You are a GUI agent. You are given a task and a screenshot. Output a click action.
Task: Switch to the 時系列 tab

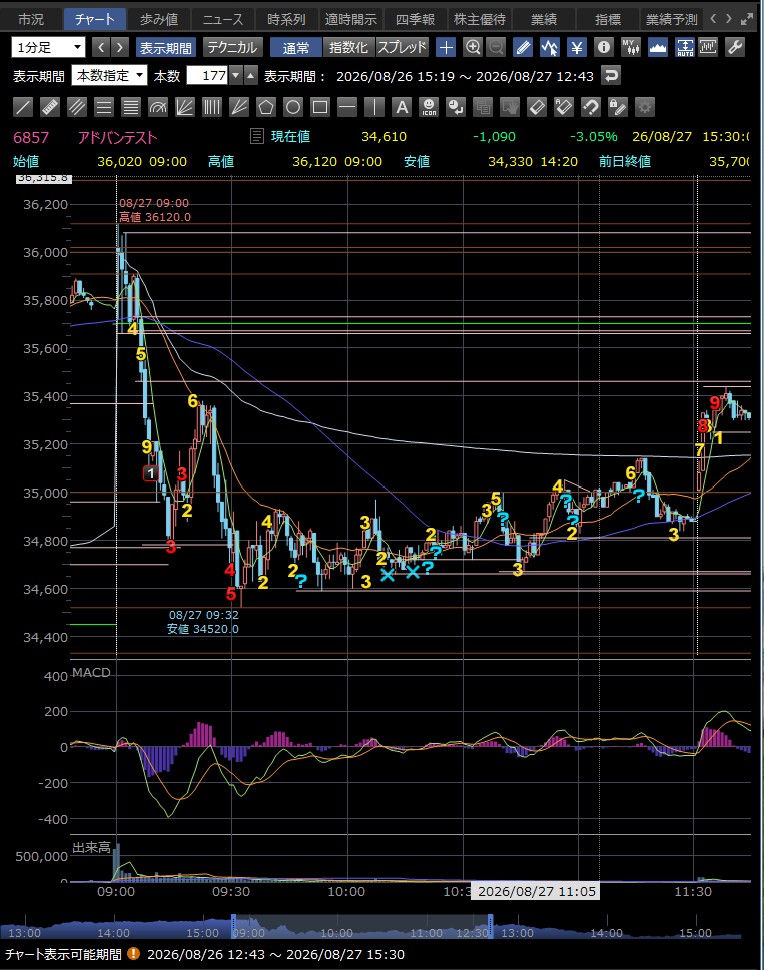click(286, 19)
